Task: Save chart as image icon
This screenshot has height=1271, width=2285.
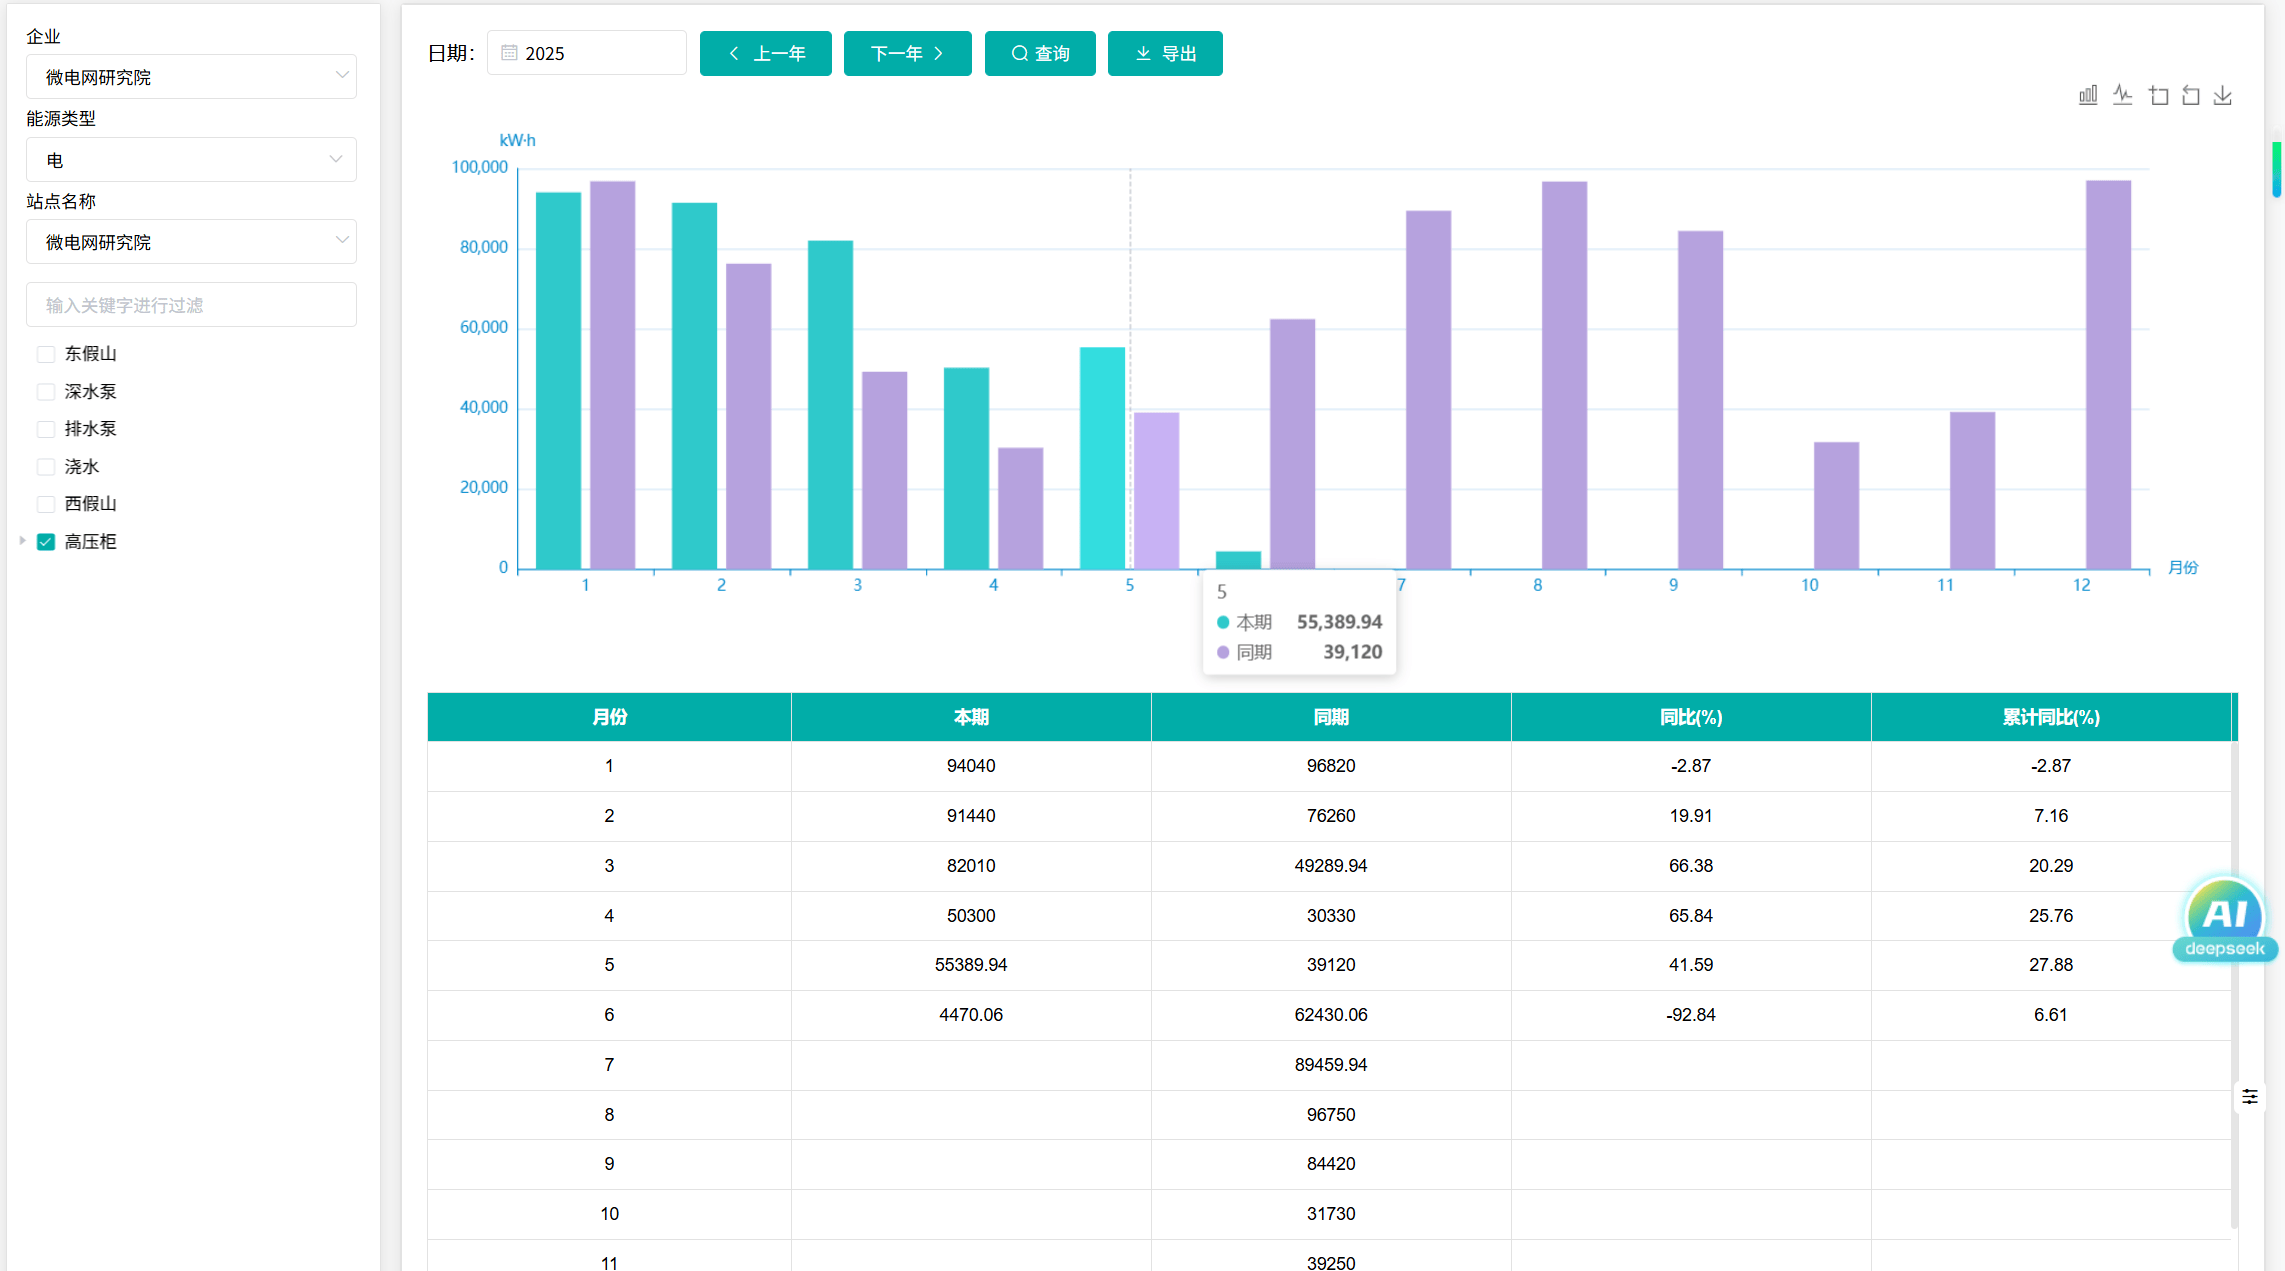Action: pos(2223,96)
